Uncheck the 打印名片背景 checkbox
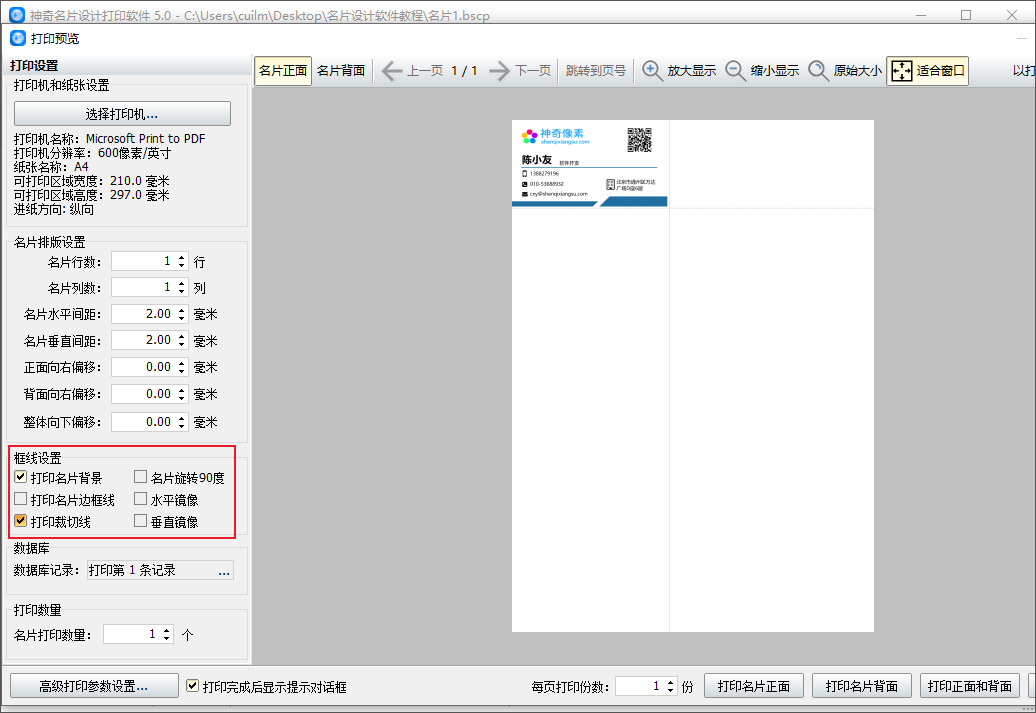1036x713 pixels. pos(20,477)
